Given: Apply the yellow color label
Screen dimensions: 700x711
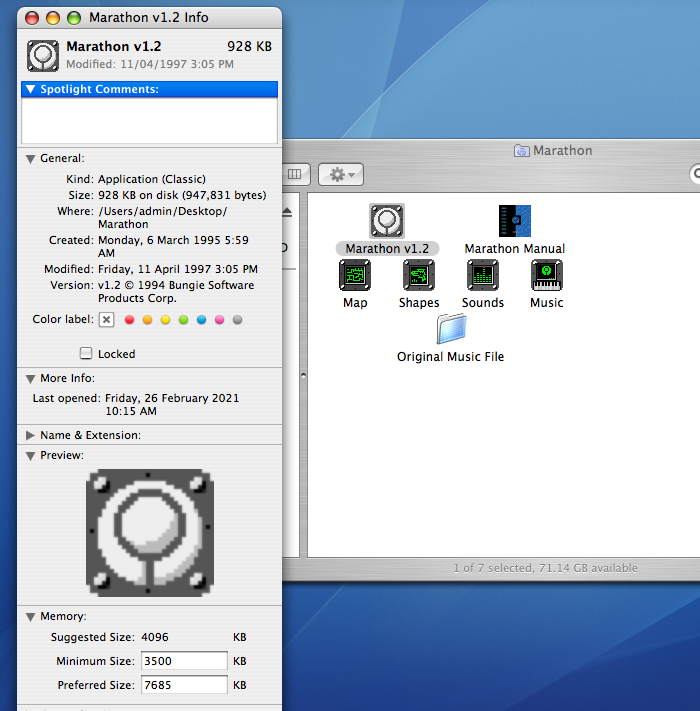Looking at the screenshot, I should click(x=165, y=320).
